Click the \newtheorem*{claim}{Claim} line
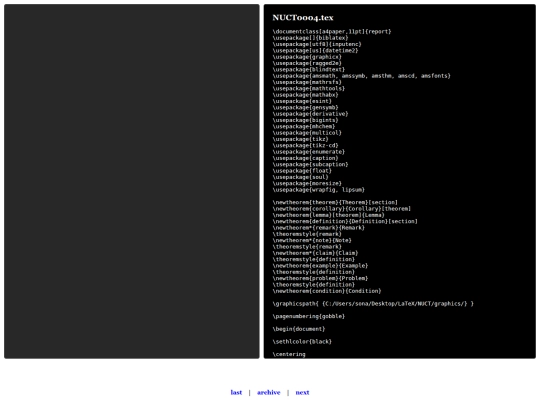540x405 pixels. tap(315, 253)
